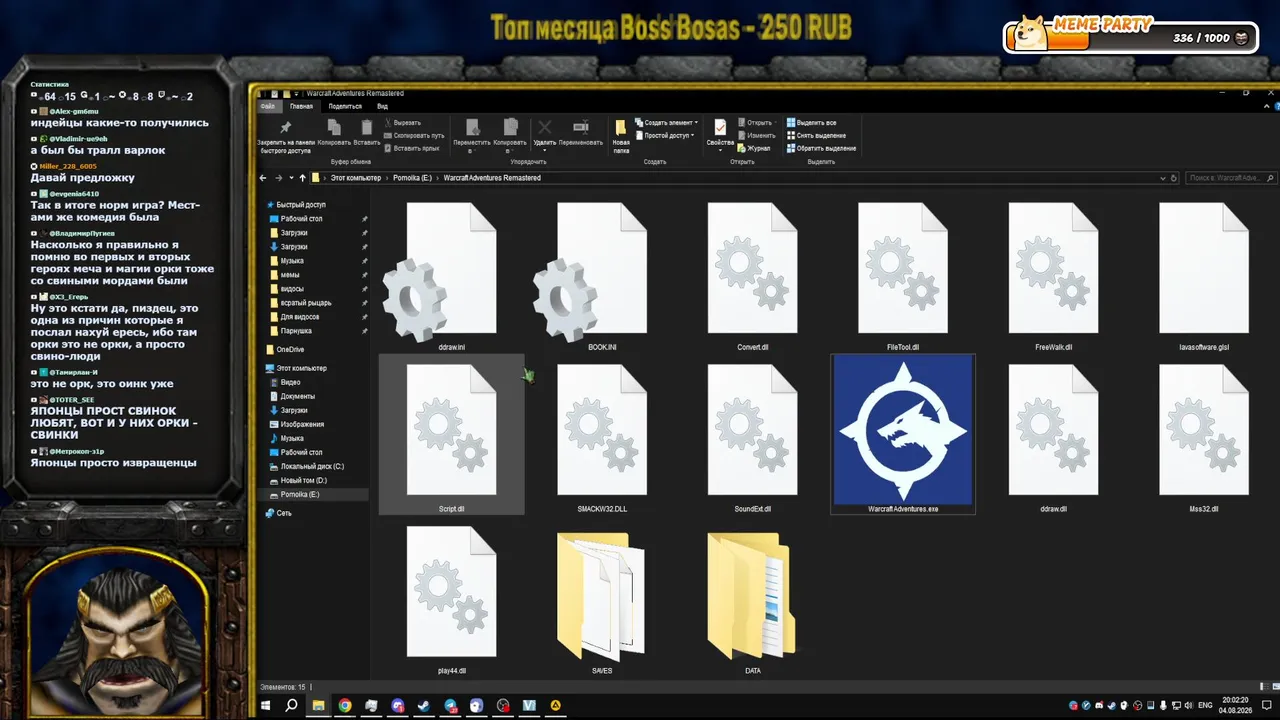Launch Chrome from the taskbar

coord(345,706)
